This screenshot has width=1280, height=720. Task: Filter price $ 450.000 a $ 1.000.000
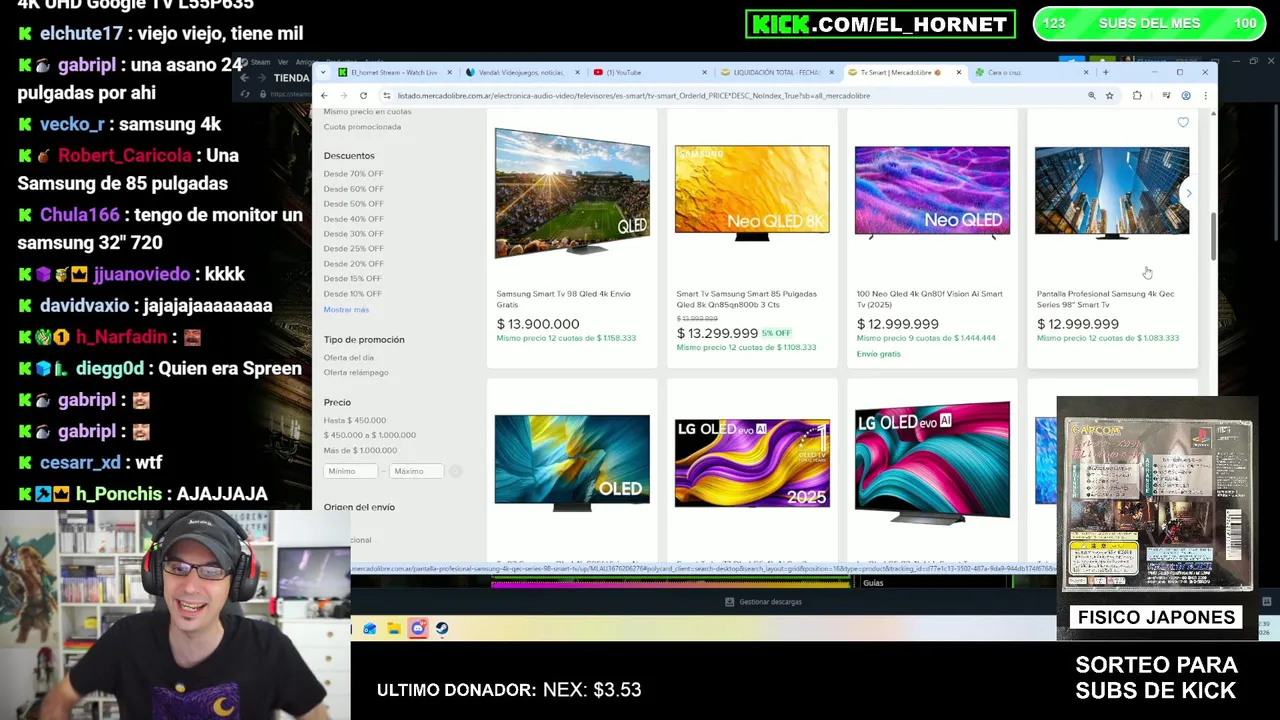(x=369, y=435)
